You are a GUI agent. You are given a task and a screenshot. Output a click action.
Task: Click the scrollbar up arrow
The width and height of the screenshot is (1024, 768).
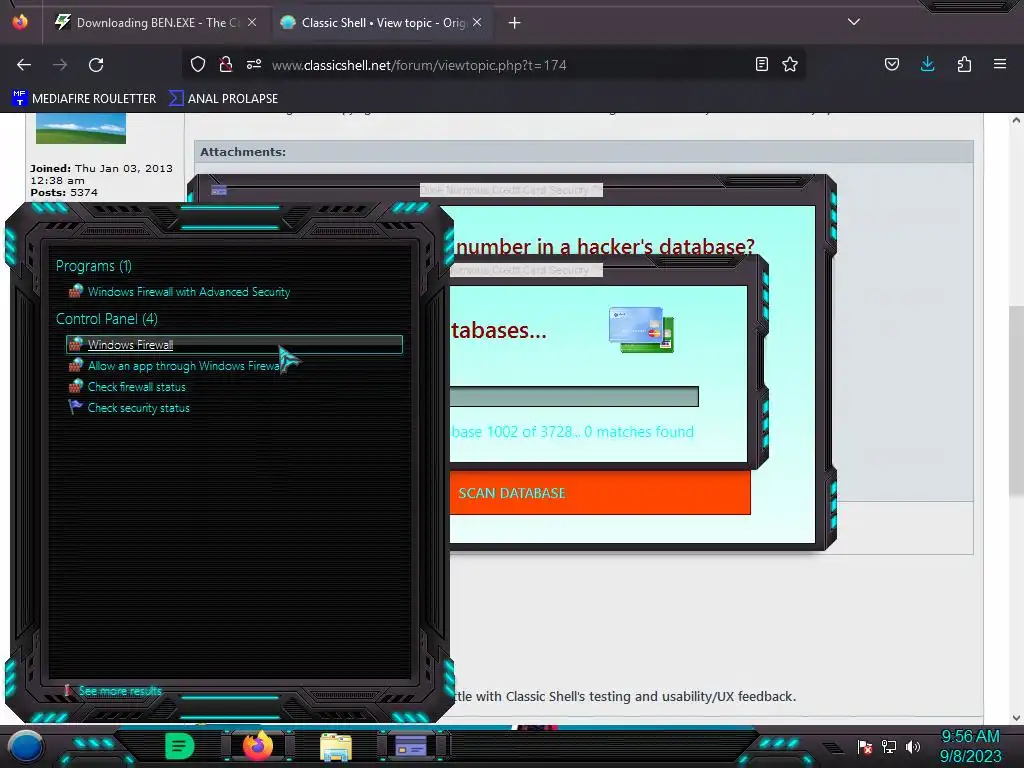[x=1016, y=120]
